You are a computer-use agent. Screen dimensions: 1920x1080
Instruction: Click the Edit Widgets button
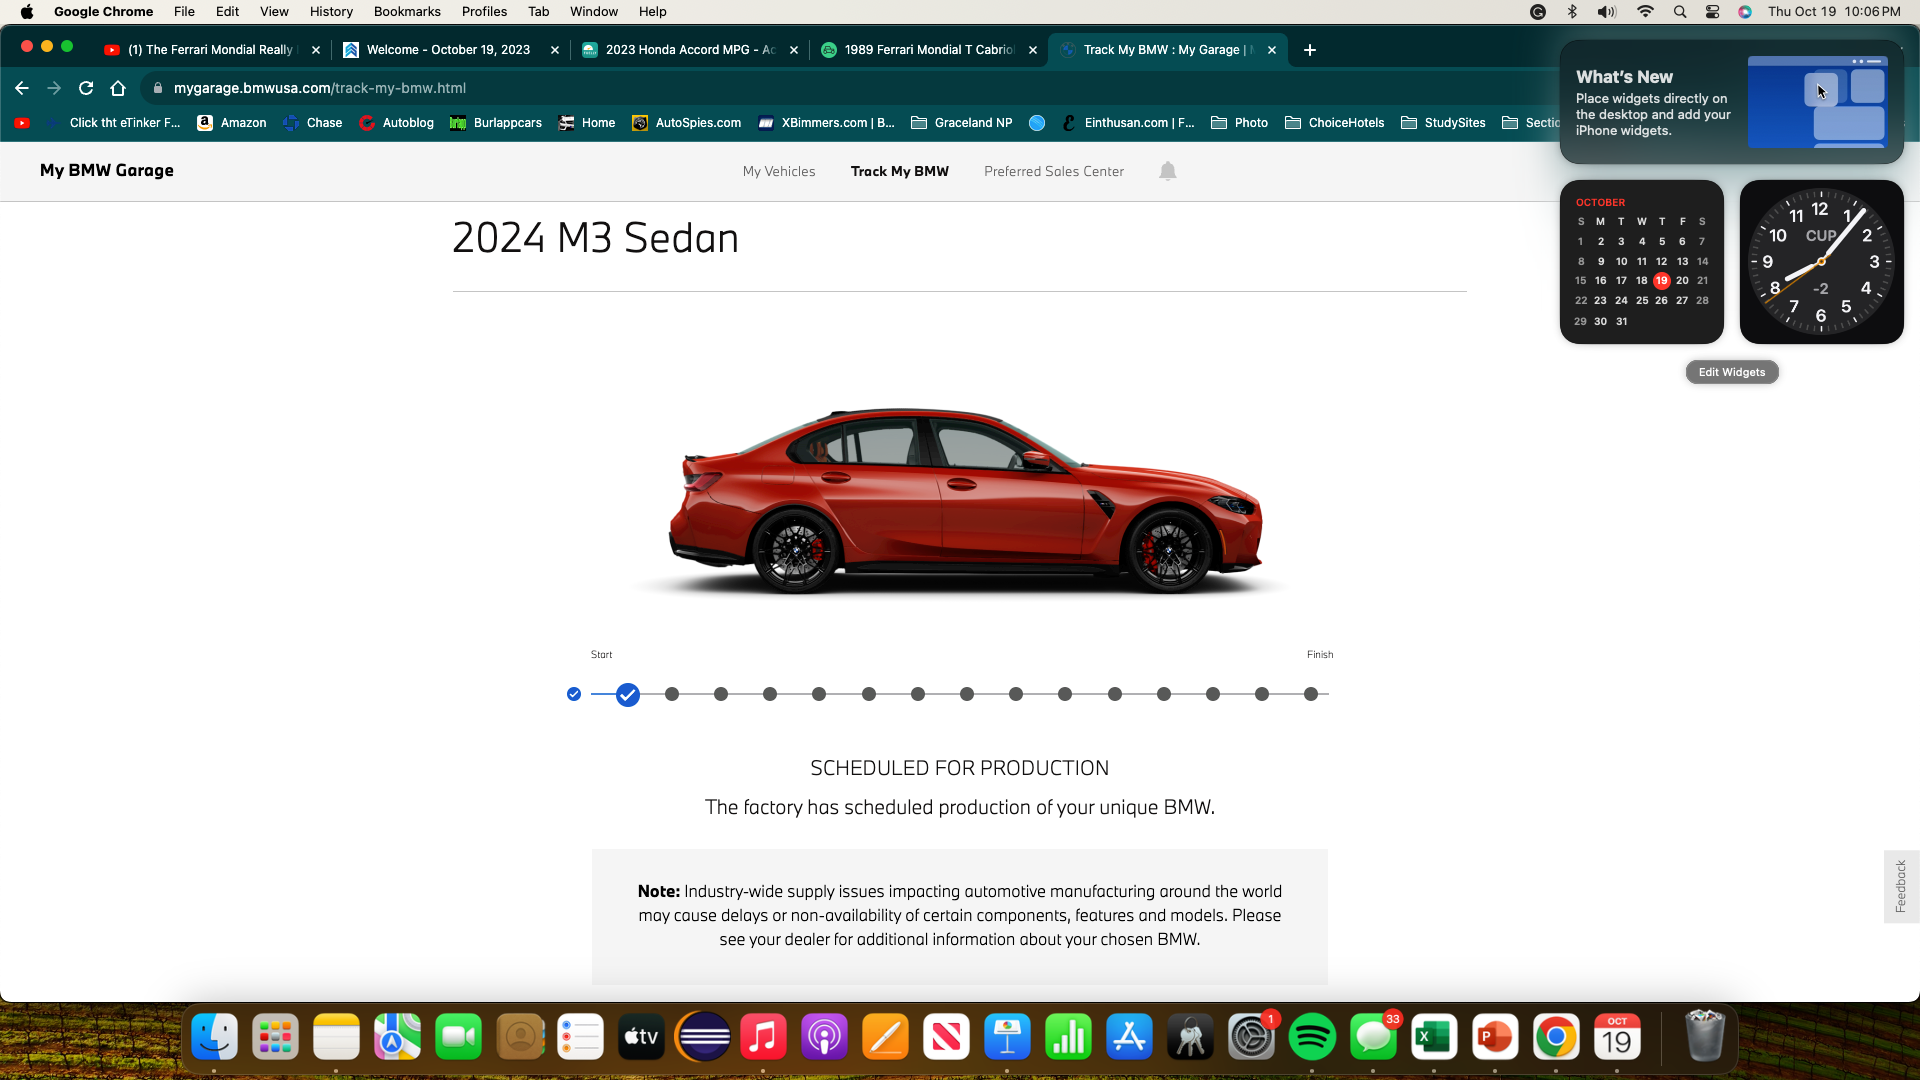tap(1731, 372)
